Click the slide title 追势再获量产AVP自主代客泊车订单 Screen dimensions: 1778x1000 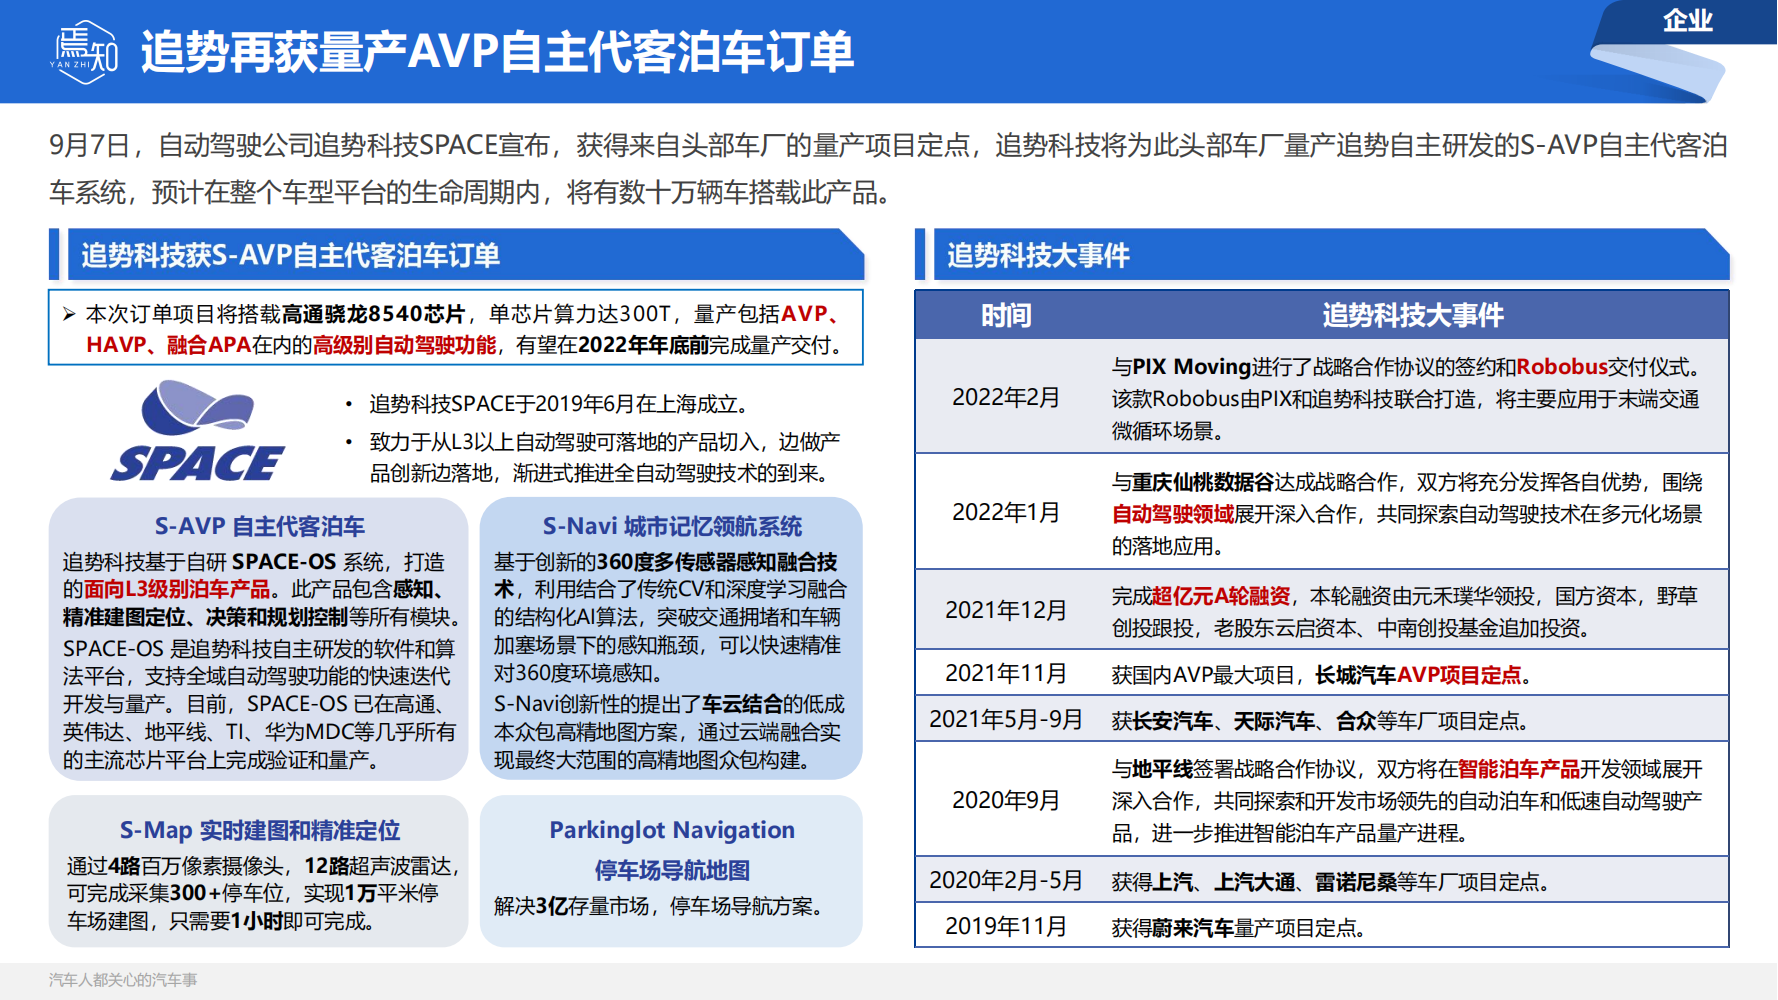click(x=497, y=52)
